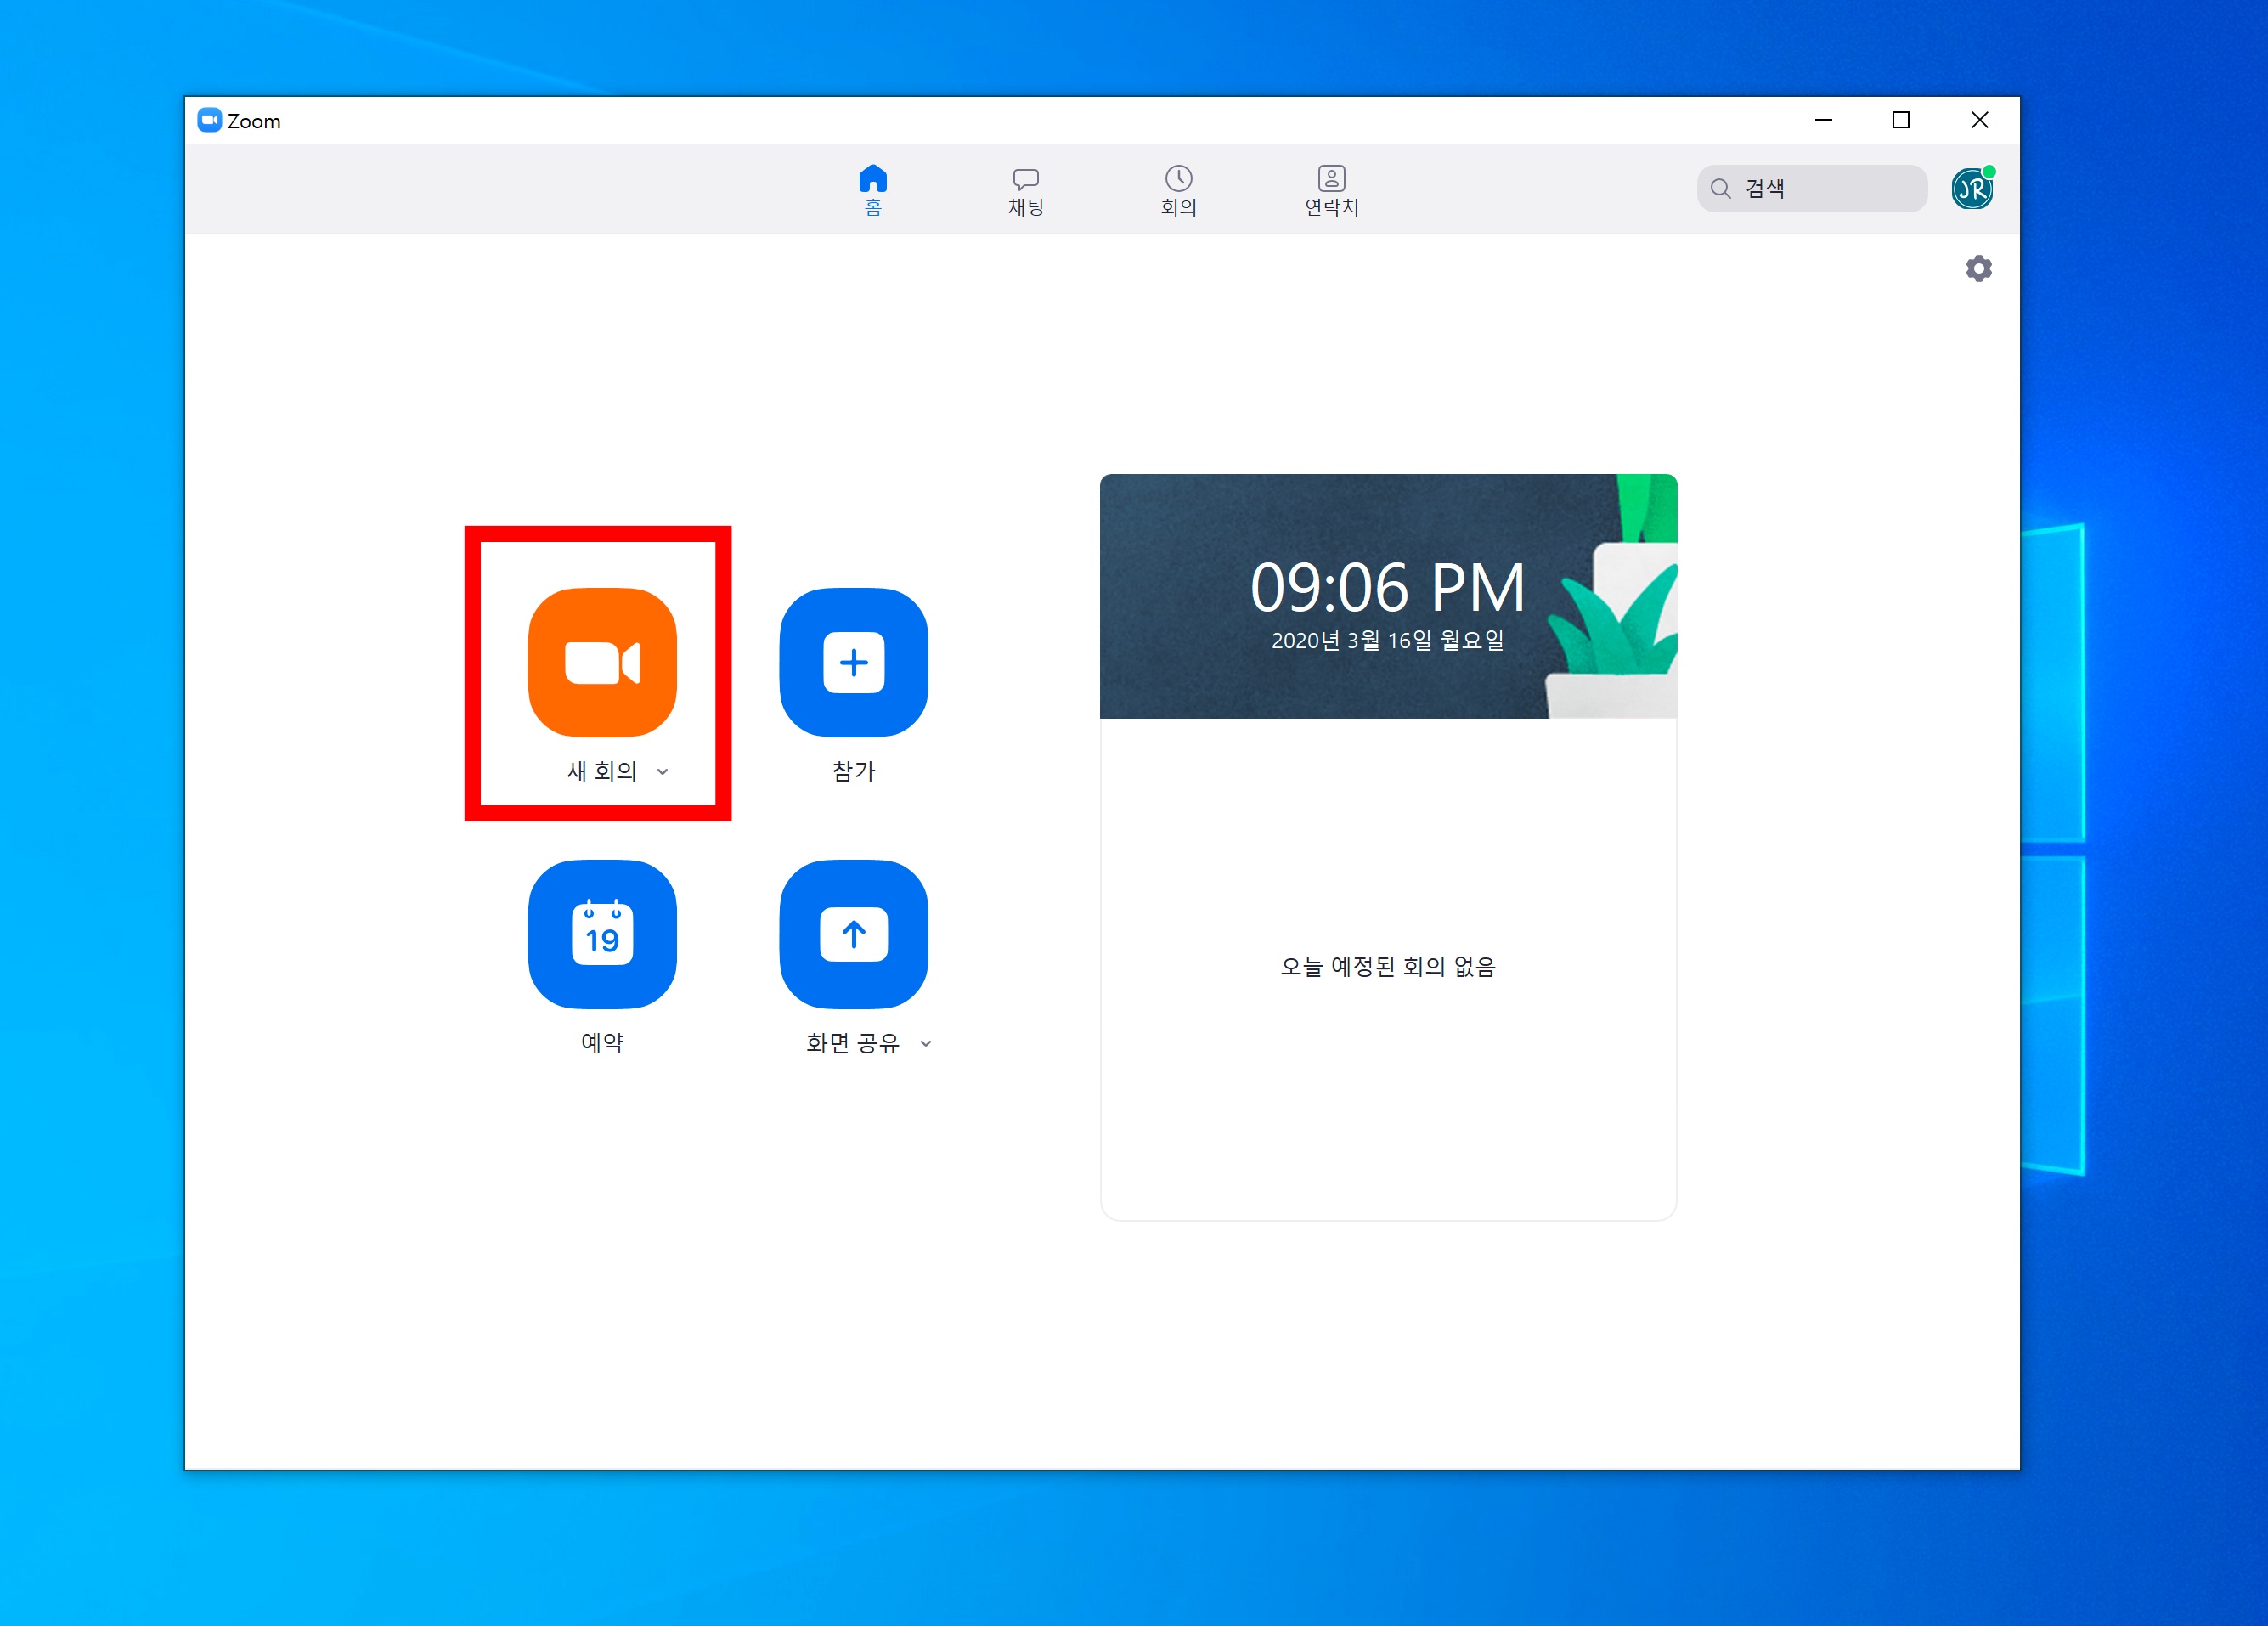Screen dimensions: 2268x1626
Task: Click the magnifier icon in search box
Action: [1720, 188]
